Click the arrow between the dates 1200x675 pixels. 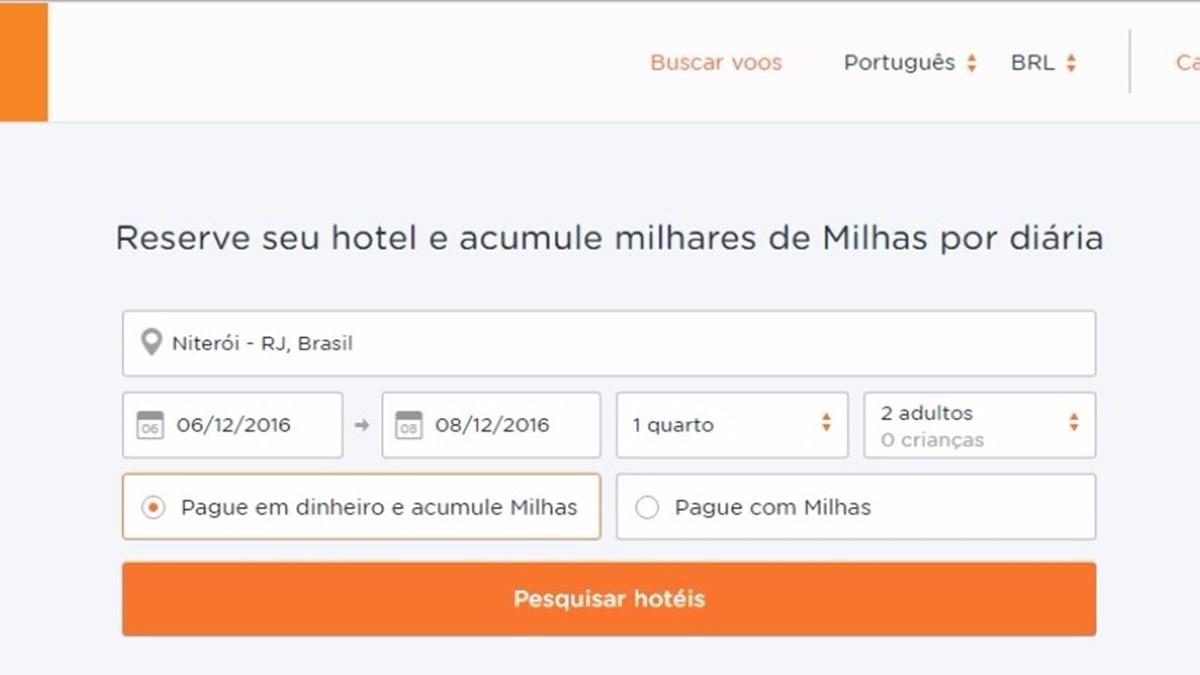[362, 425]
